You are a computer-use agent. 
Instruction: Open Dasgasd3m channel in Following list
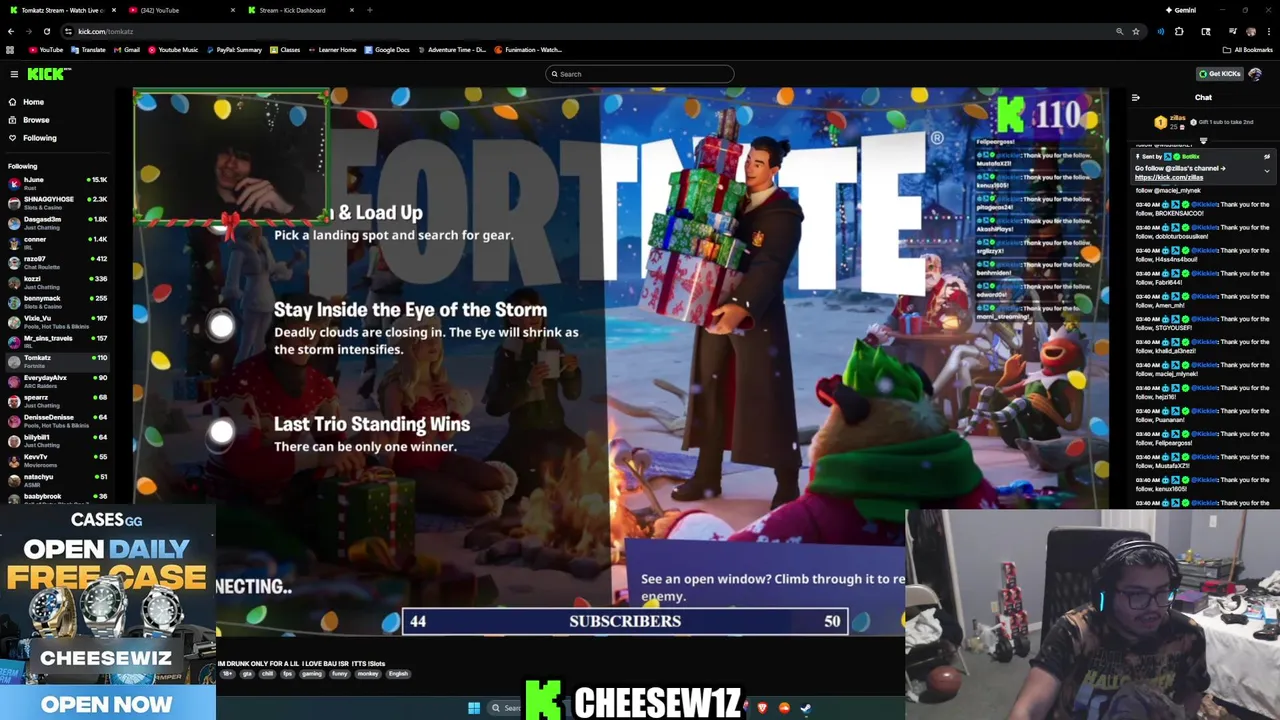click(57, 223)
